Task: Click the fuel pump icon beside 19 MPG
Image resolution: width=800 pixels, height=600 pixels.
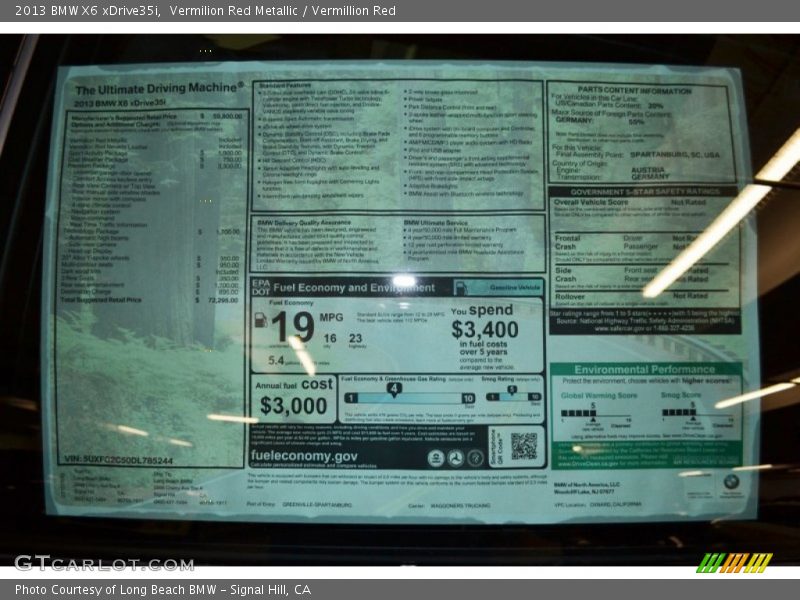Action: (x=260, y=320)
